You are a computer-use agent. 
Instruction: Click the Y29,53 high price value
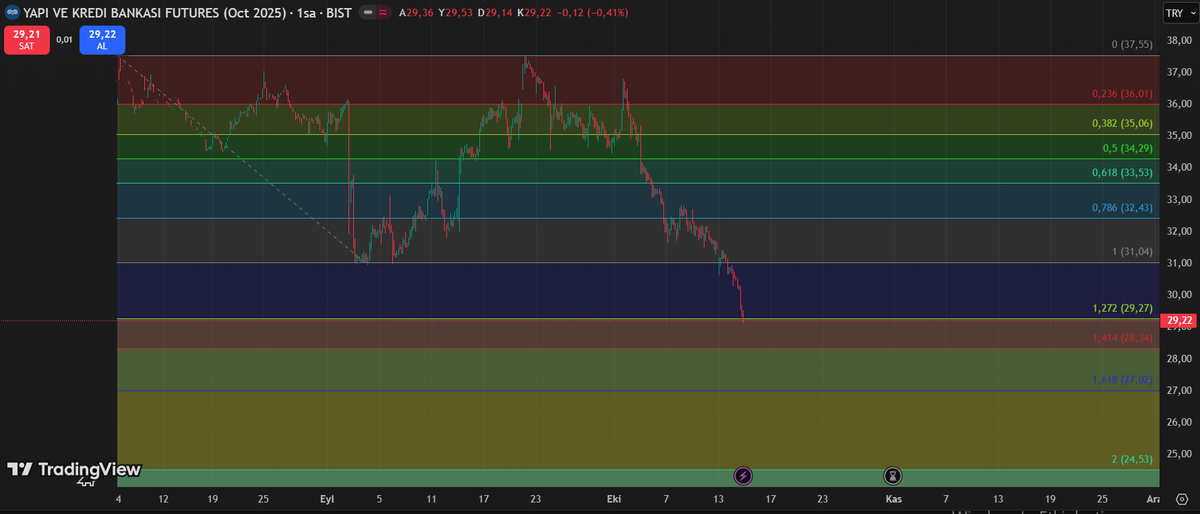455,13
